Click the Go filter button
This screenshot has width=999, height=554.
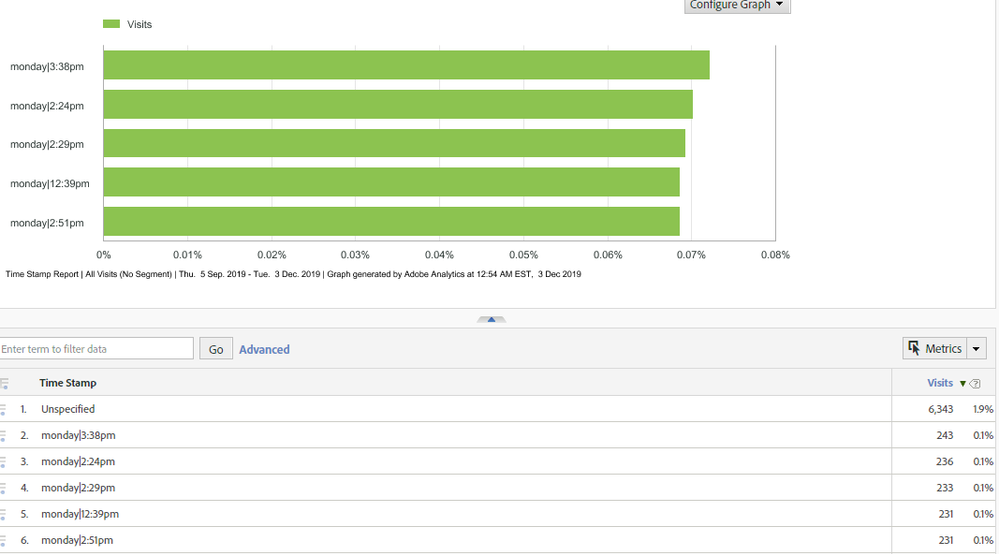pos(216,349)
